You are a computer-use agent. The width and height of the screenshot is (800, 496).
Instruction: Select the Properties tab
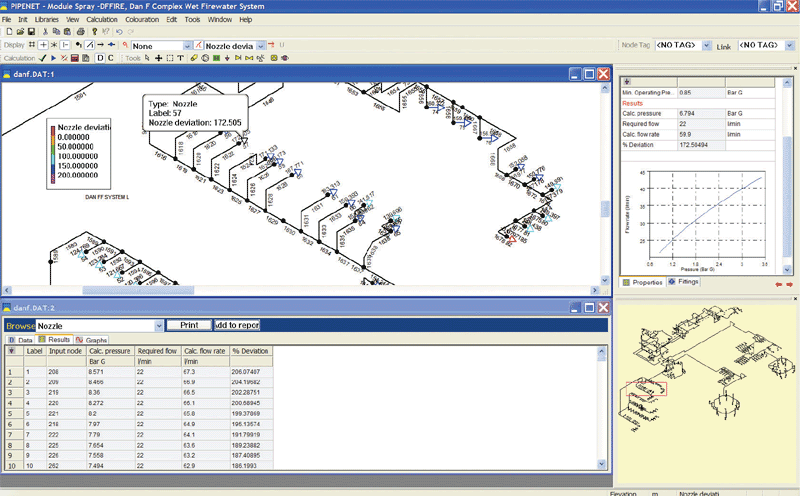[643, 282]
